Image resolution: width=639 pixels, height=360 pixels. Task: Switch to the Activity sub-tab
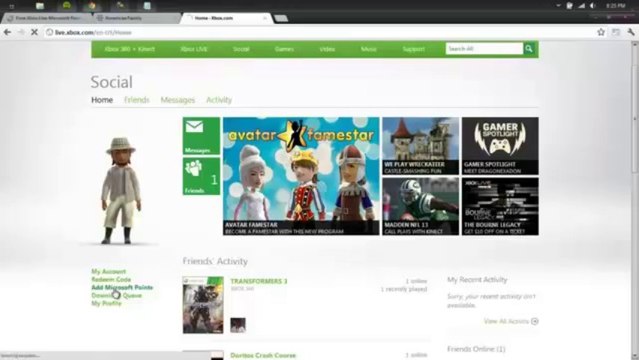(x=219, y=100)
